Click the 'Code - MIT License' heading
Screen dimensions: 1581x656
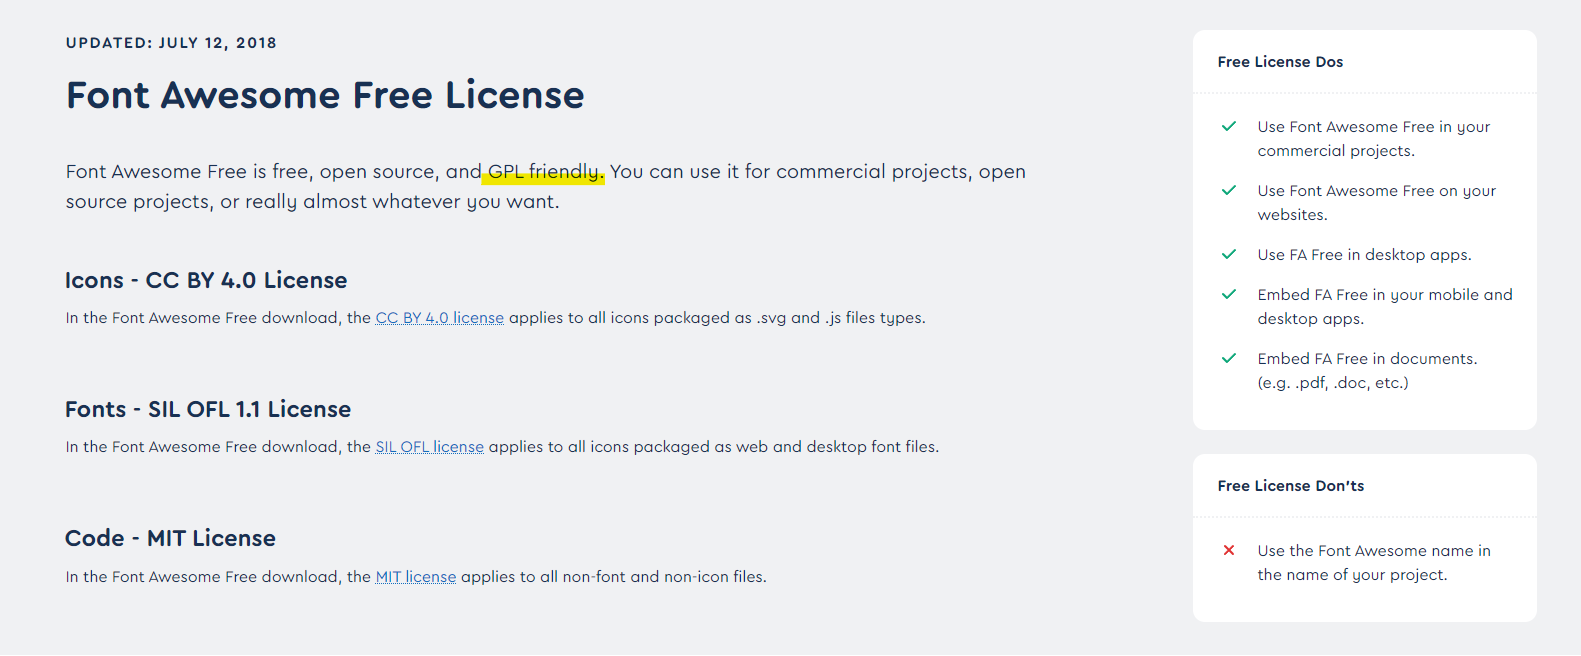point(170,538)
